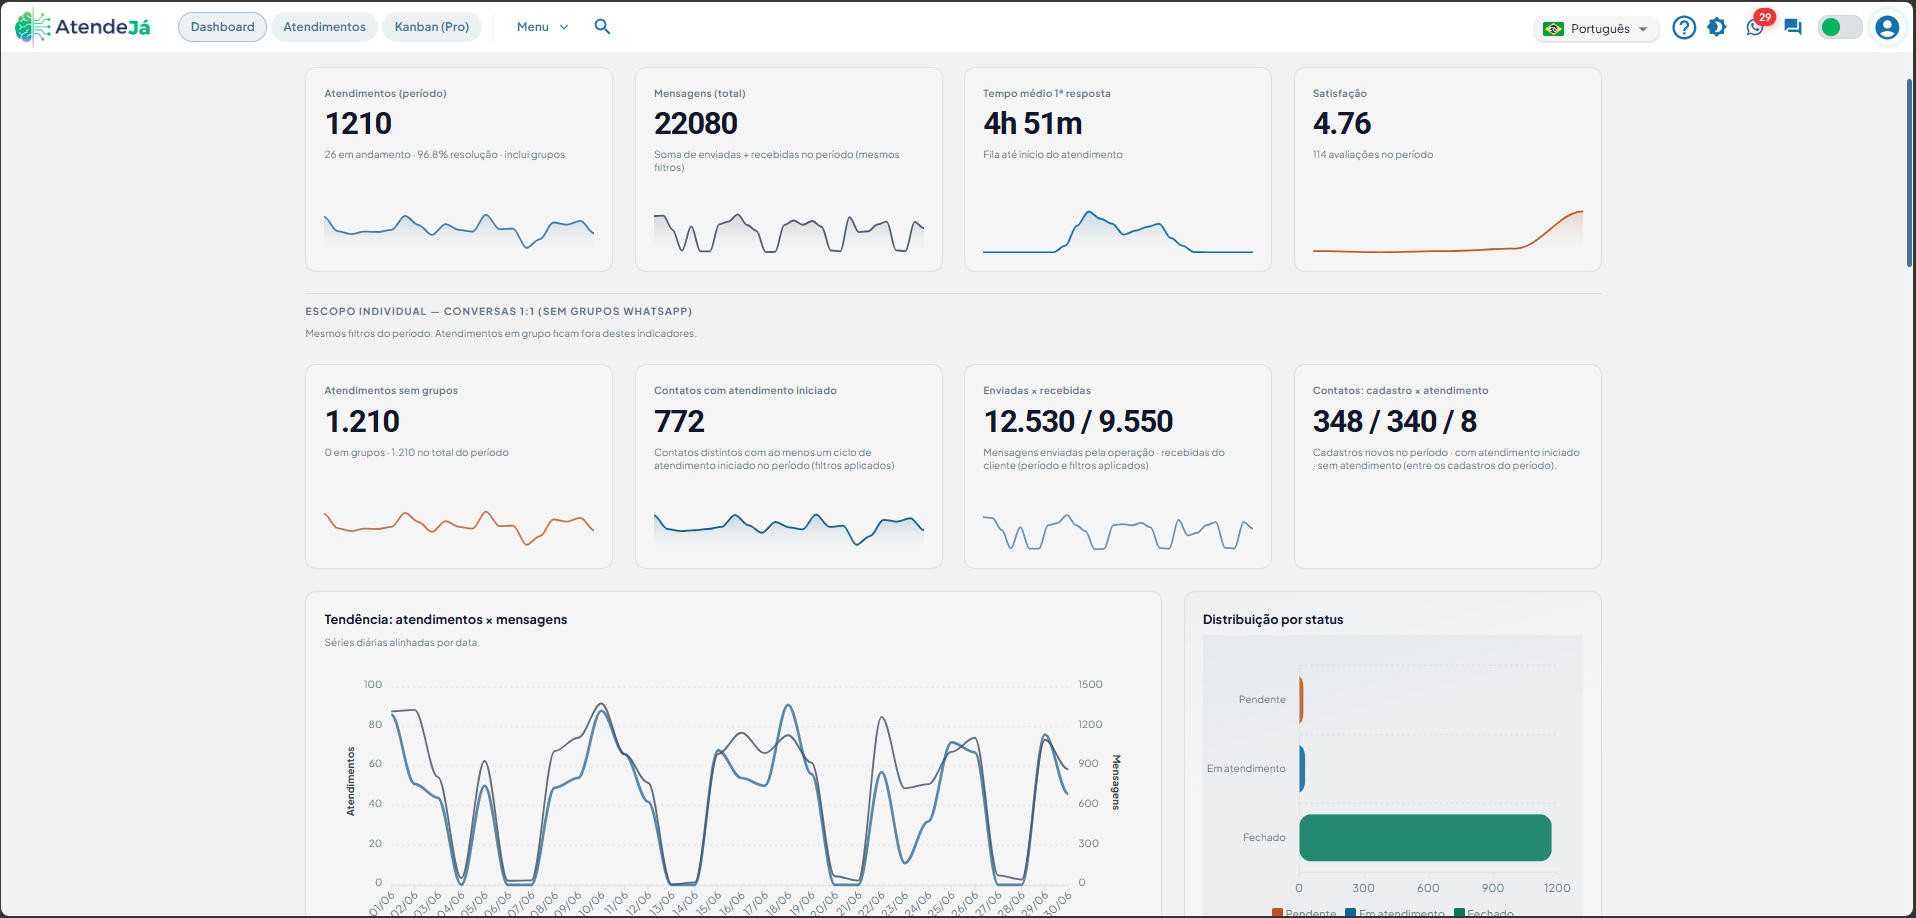Image resolution: width=1916 pixels, height=918 pixels.
Task: Open the help question mark icon
Action: coord(1684,27)
